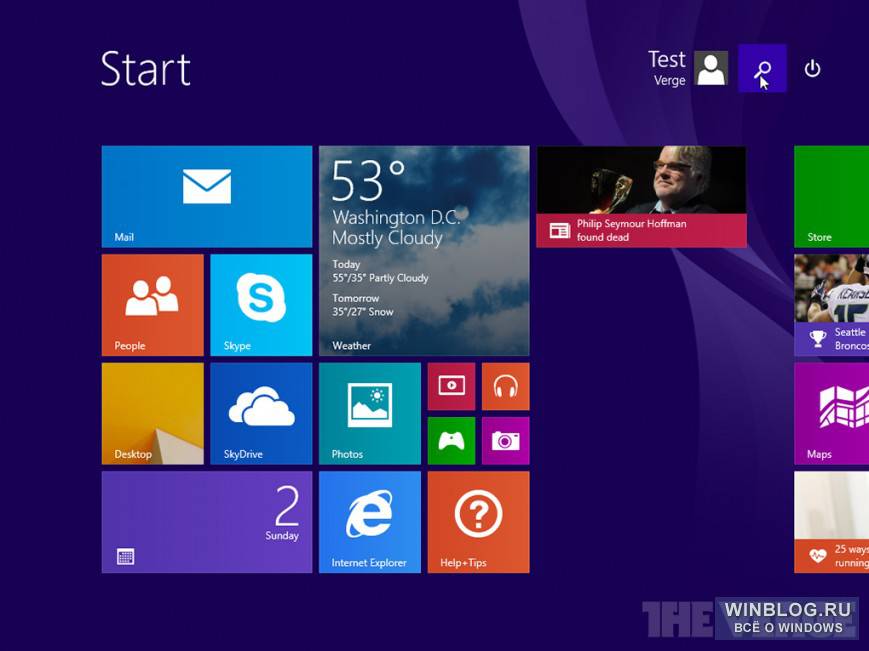Open the Calendar tile showing Sunday 2
The height and width of the screenshot is (651, 869).
tap(207, 522)
